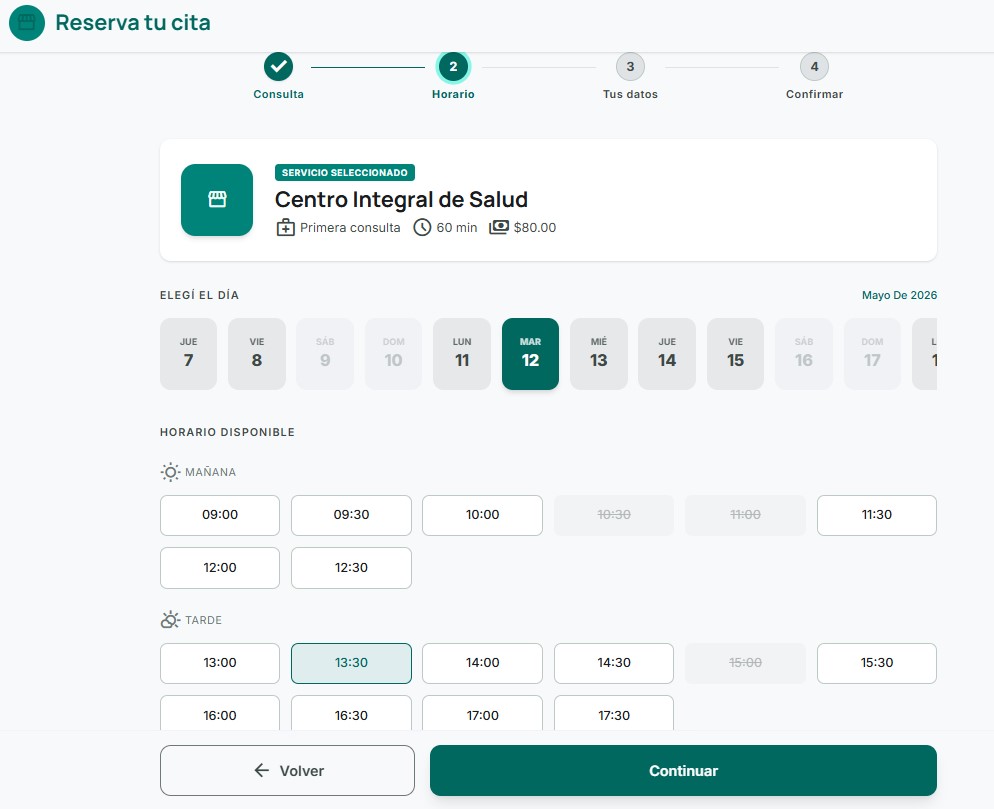Choose the 14:30 afternoon slot
The image size is (994, 809).
[614, 663]
